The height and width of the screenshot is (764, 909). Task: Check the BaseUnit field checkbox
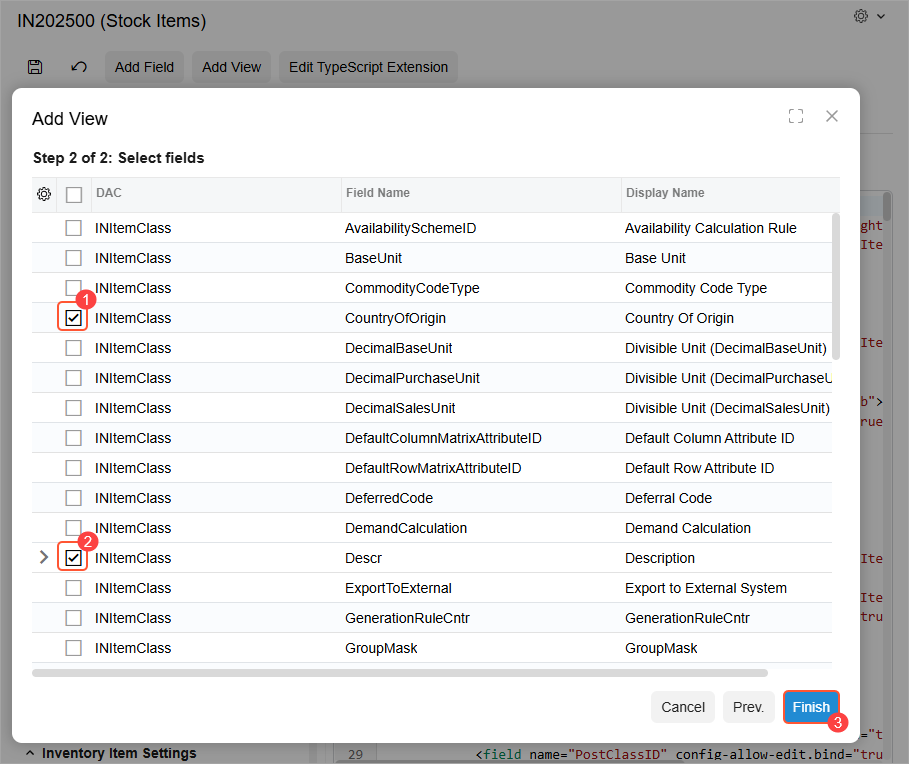(74, 258)
